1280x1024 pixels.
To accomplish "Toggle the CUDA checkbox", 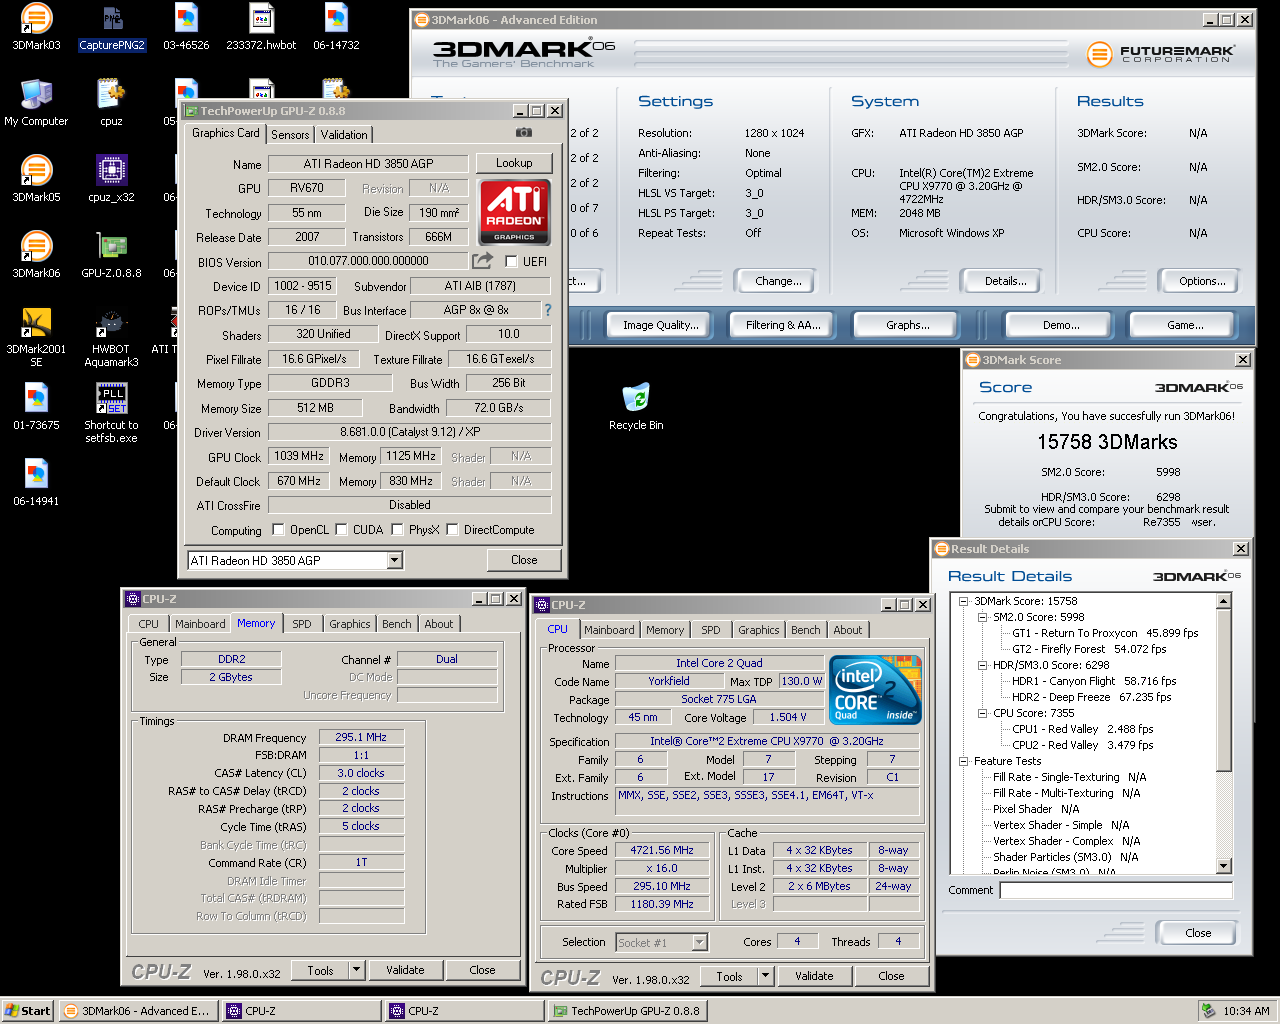I will coord(341,530).
